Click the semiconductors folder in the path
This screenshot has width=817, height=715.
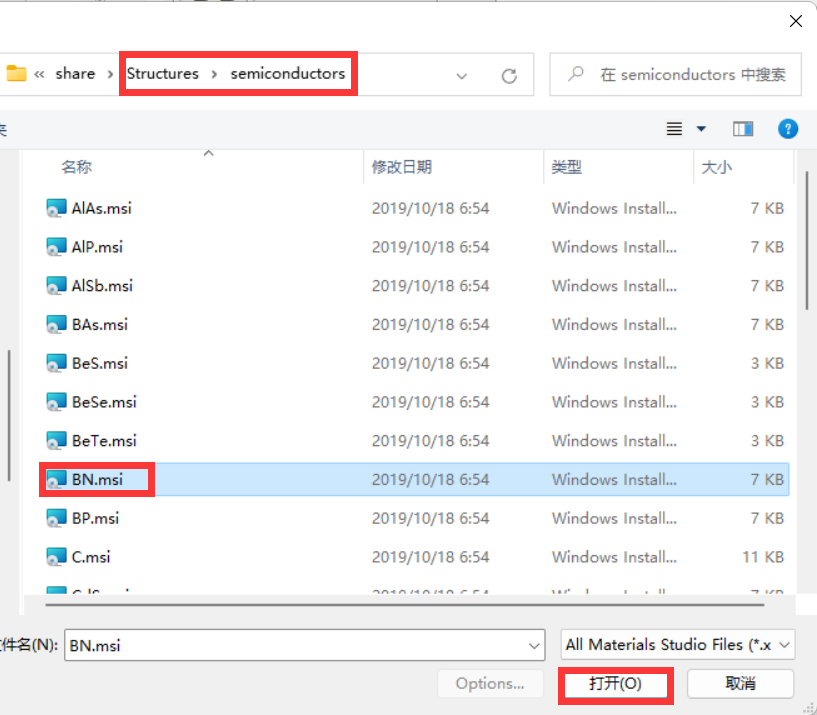pyautogui.click(x=288, y=73)
